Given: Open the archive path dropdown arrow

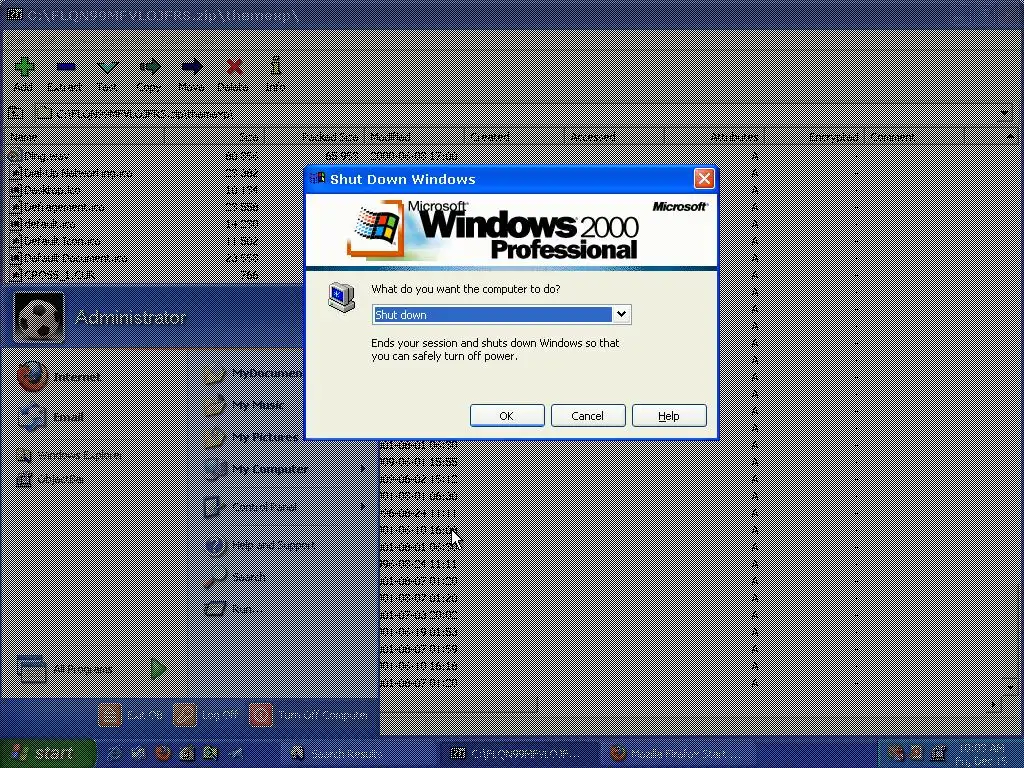Looking at the screenshot, I should tap(1004, 114).
